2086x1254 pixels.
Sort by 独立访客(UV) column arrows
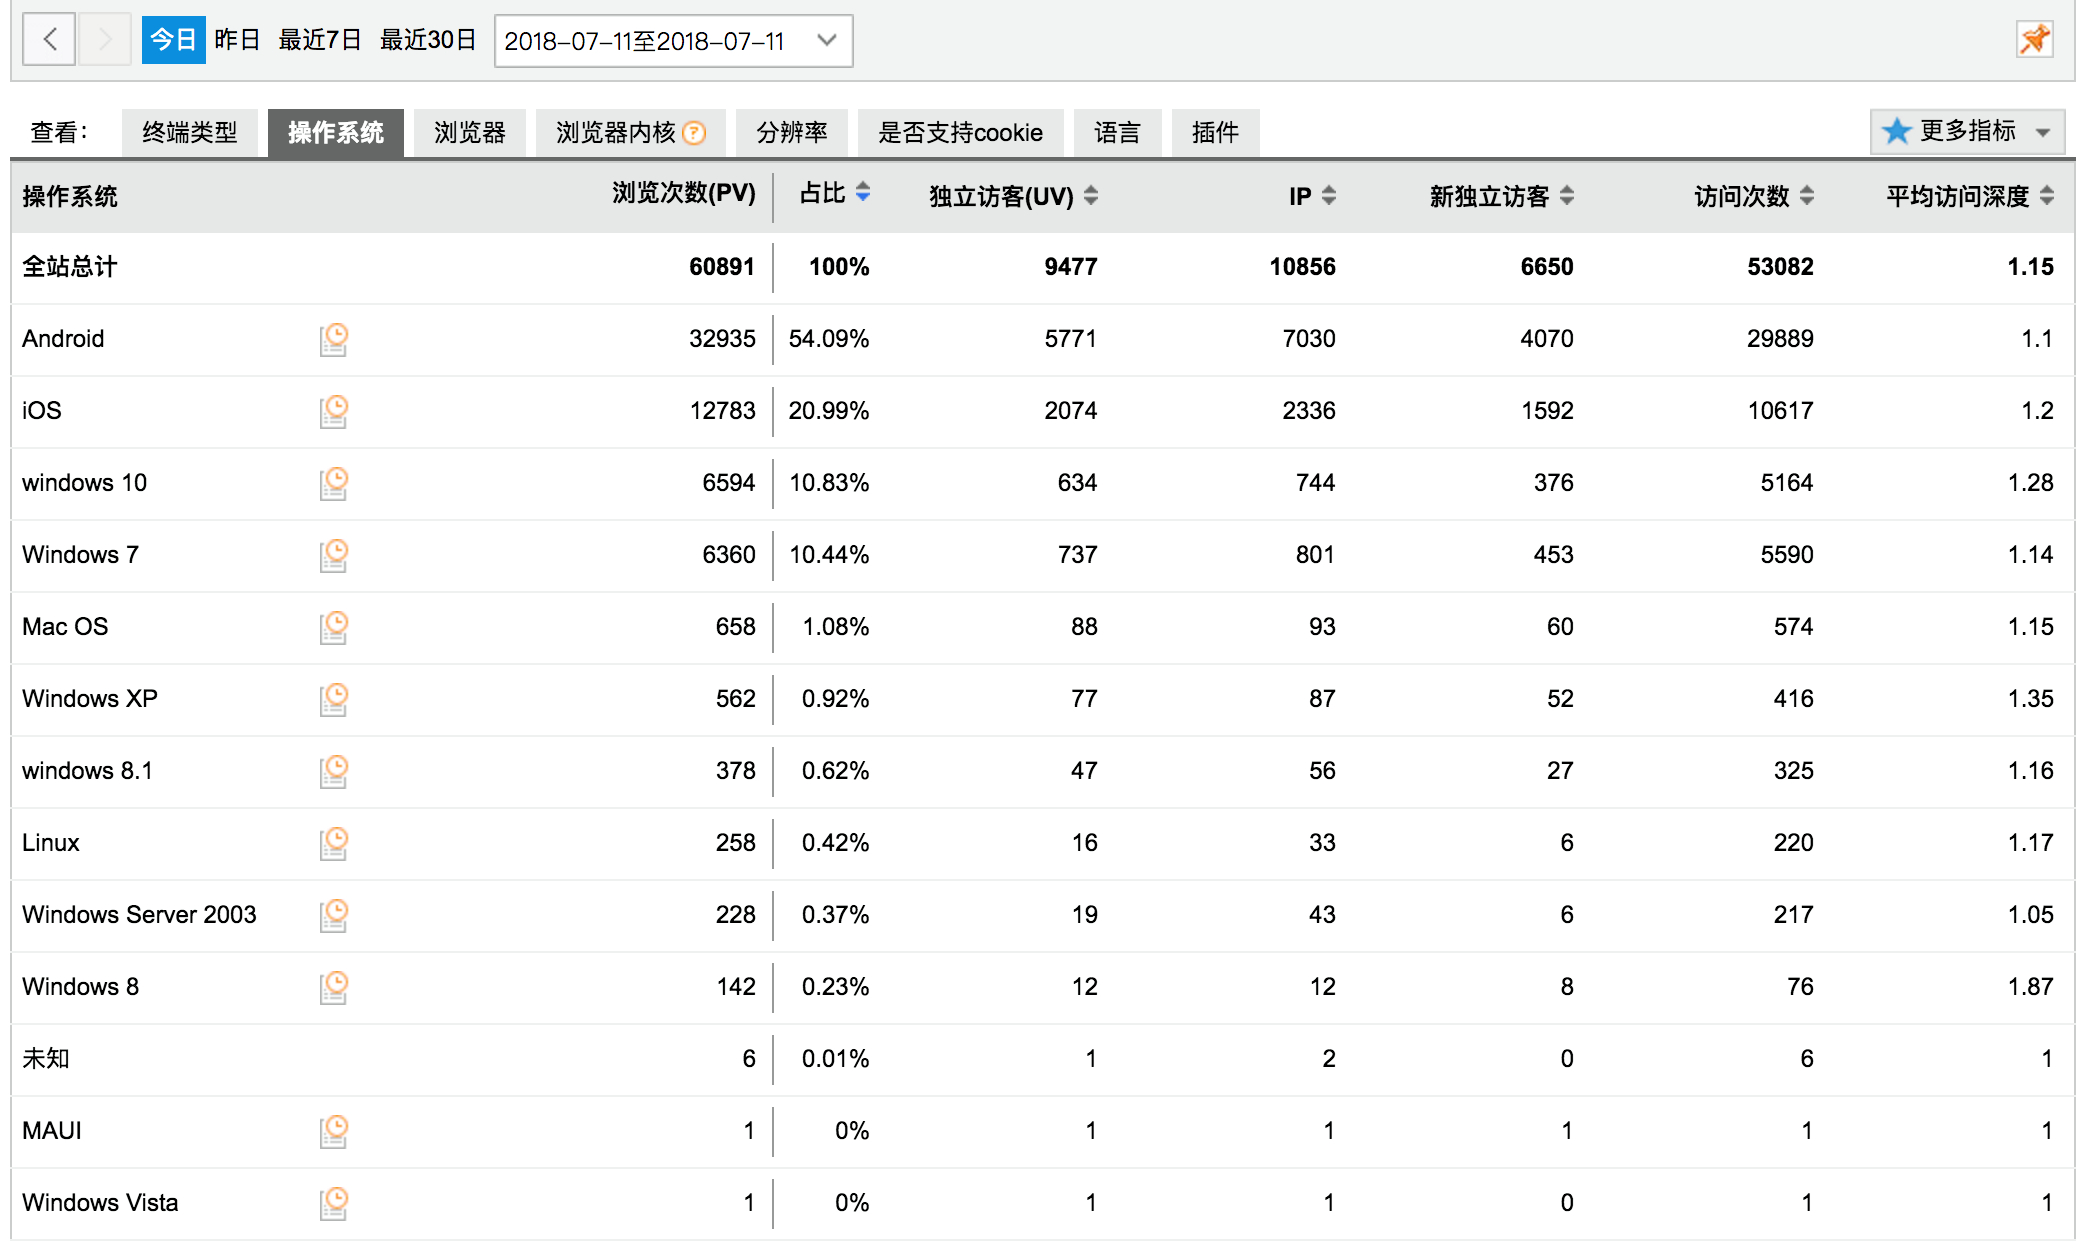point(1091,196)
